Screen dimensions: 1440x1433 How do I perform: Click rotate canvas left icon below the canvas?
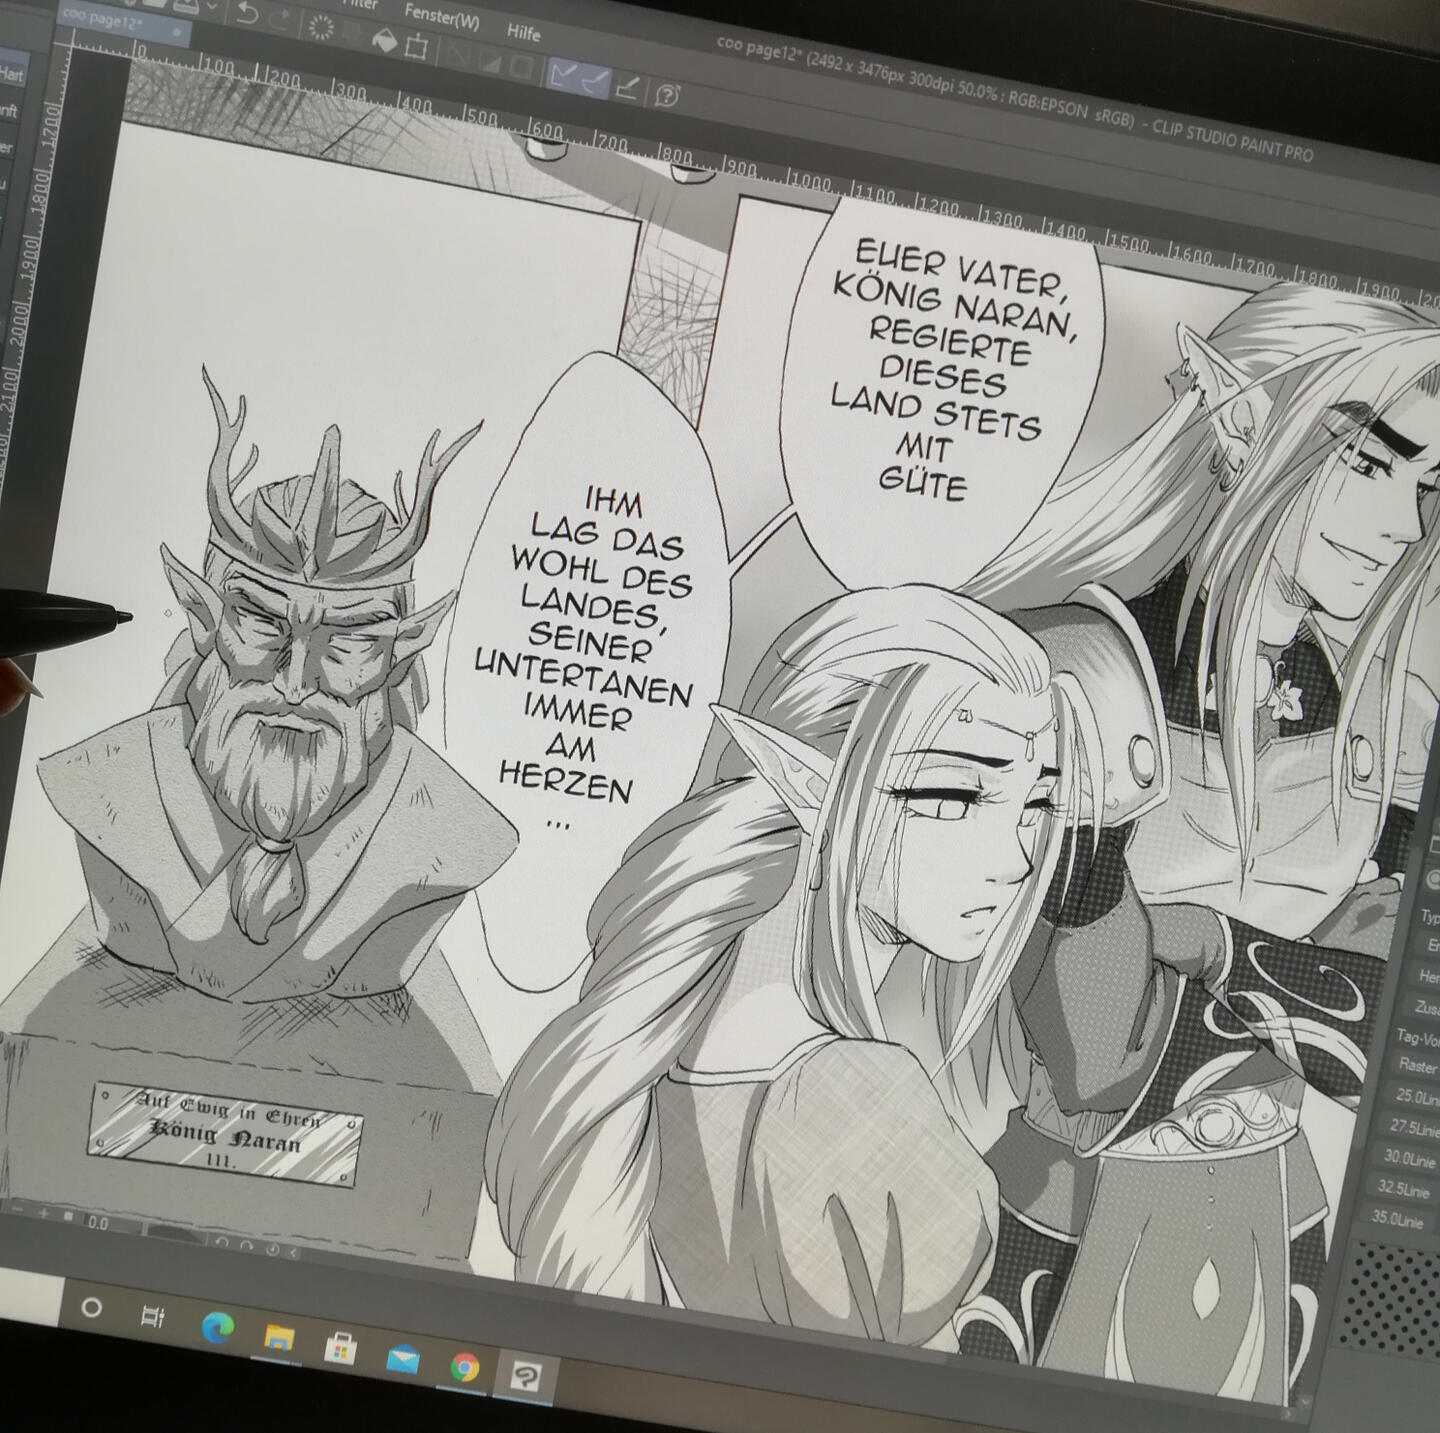point(222,1243)
